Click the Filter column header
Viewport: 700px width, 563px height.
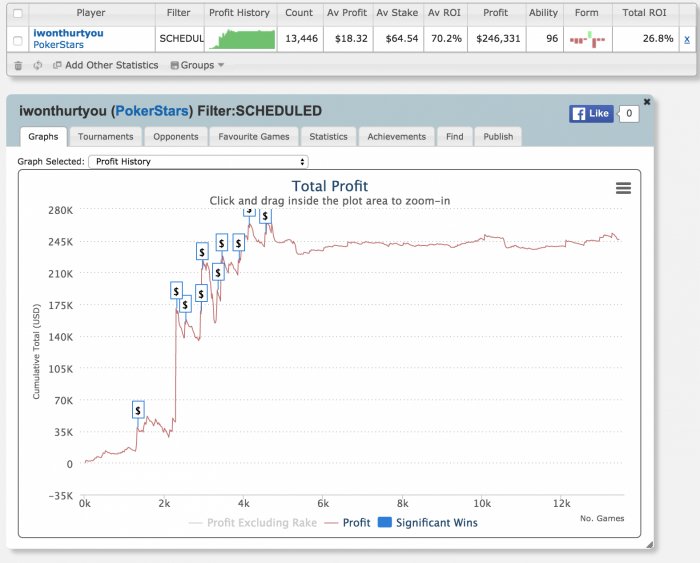pos(179,13)
